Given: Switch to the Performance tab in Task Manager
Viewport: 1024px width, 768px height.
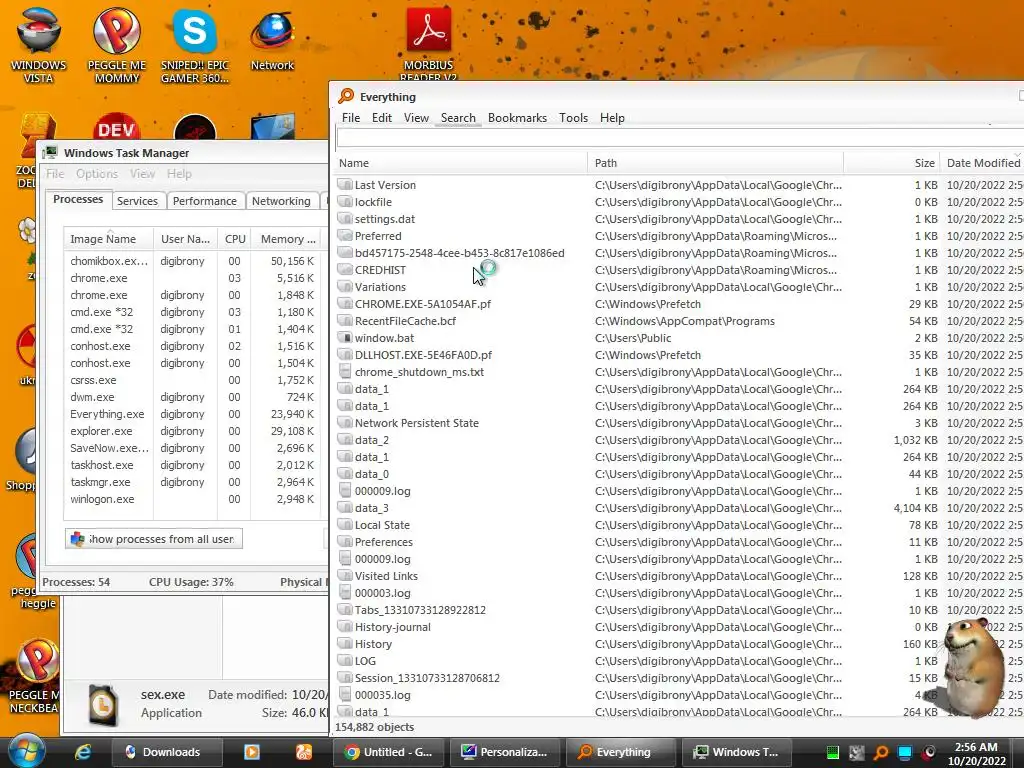Looking at the screenshot, I should [x=204, y=201].
